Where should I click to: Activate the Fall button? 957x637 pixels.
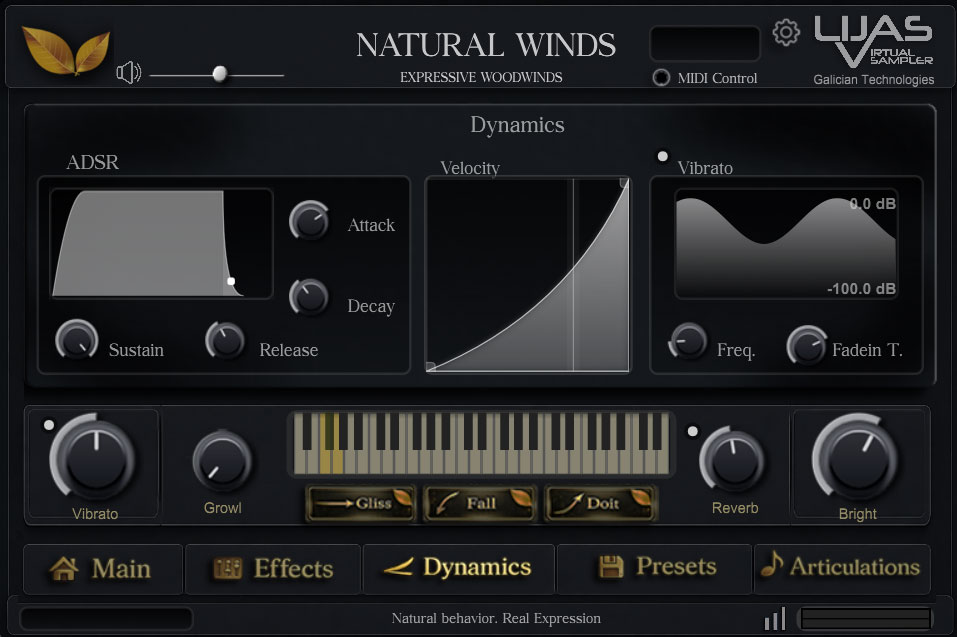480,503
